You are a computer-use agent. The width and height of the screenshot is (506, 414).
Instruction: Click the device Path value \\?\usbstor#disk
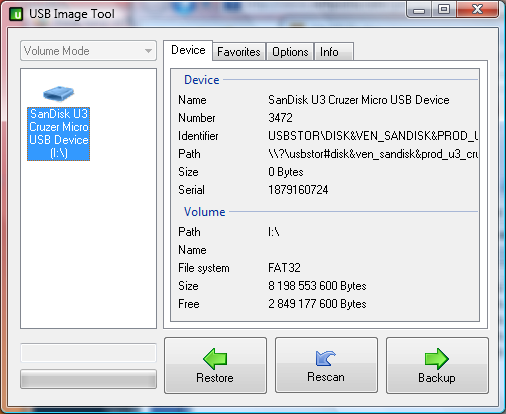[x=373, y=154]
